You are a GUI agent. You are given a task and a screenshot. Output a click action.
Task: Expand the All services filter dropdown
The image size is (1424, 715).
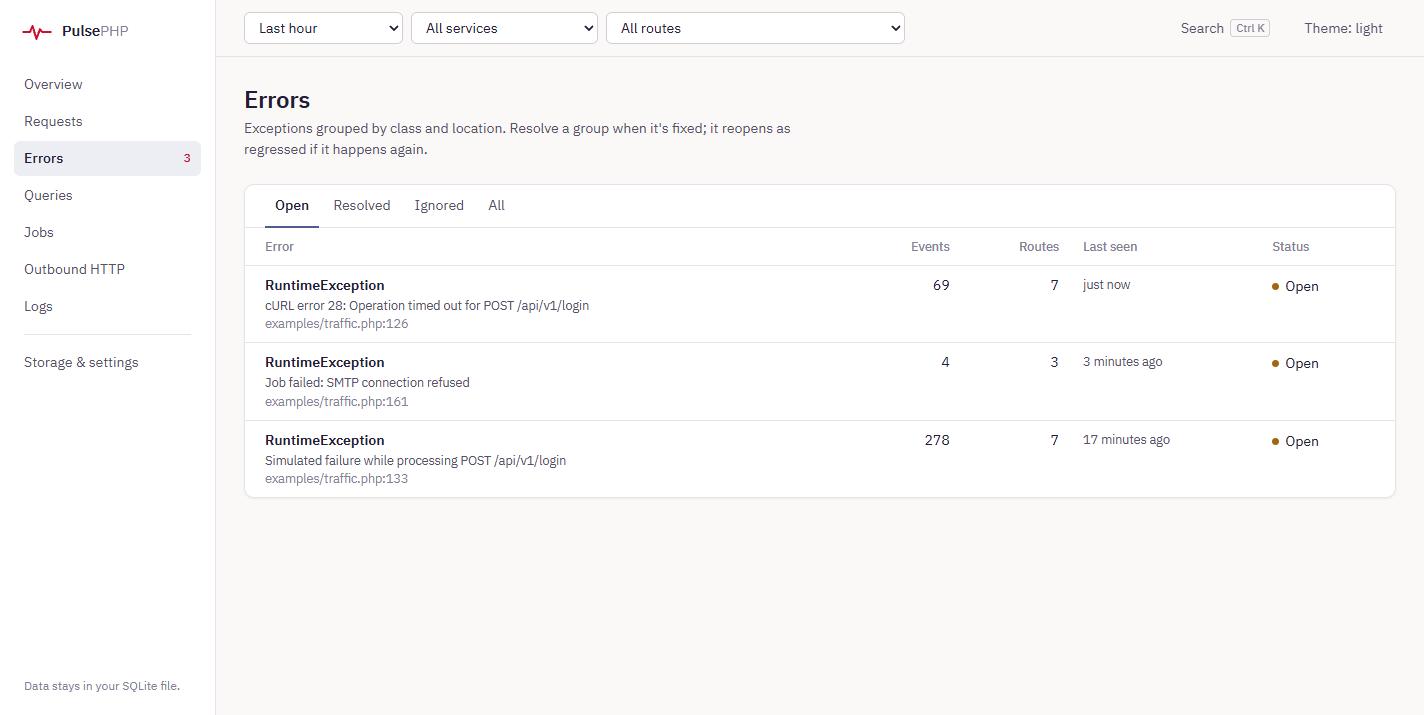504,28
